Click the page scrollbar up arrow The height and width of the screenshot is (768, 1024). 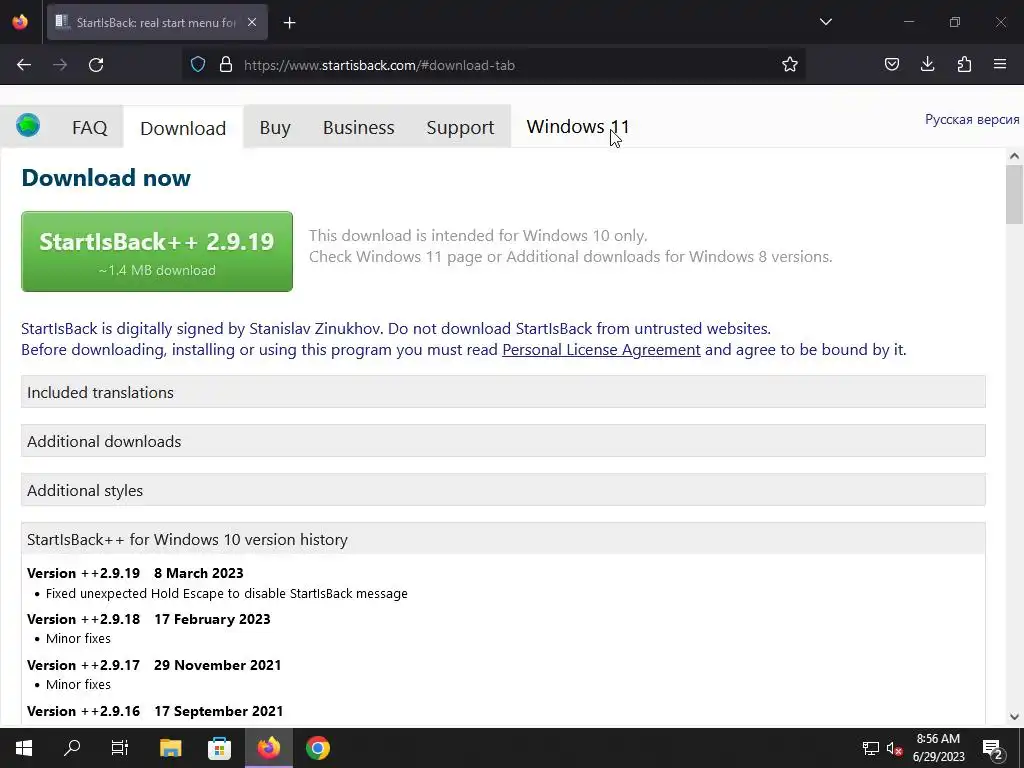[1014, 156]
